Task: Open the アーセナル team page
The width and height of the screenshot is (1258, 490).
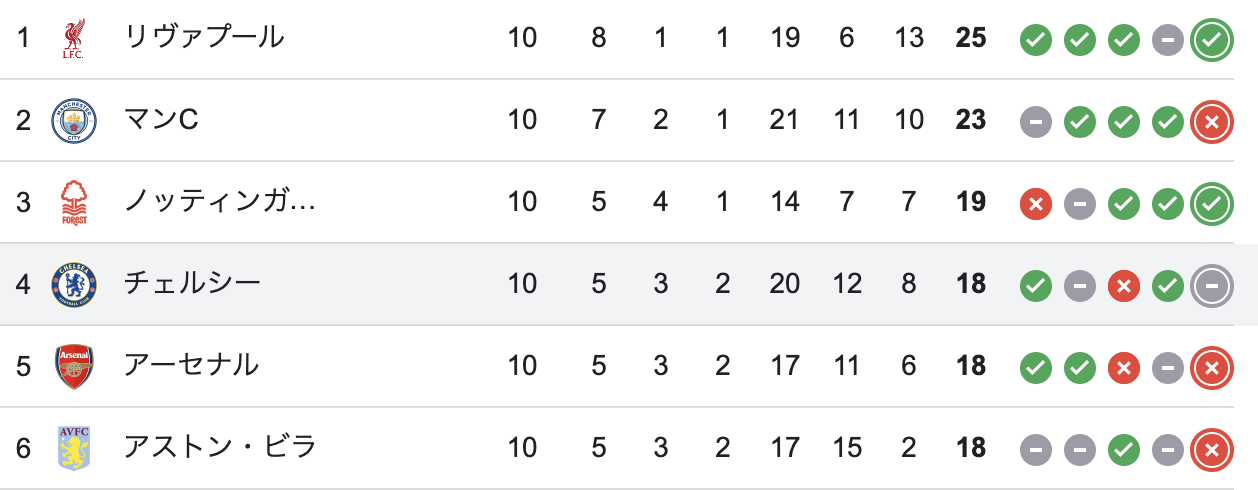Action: (191, 366)
